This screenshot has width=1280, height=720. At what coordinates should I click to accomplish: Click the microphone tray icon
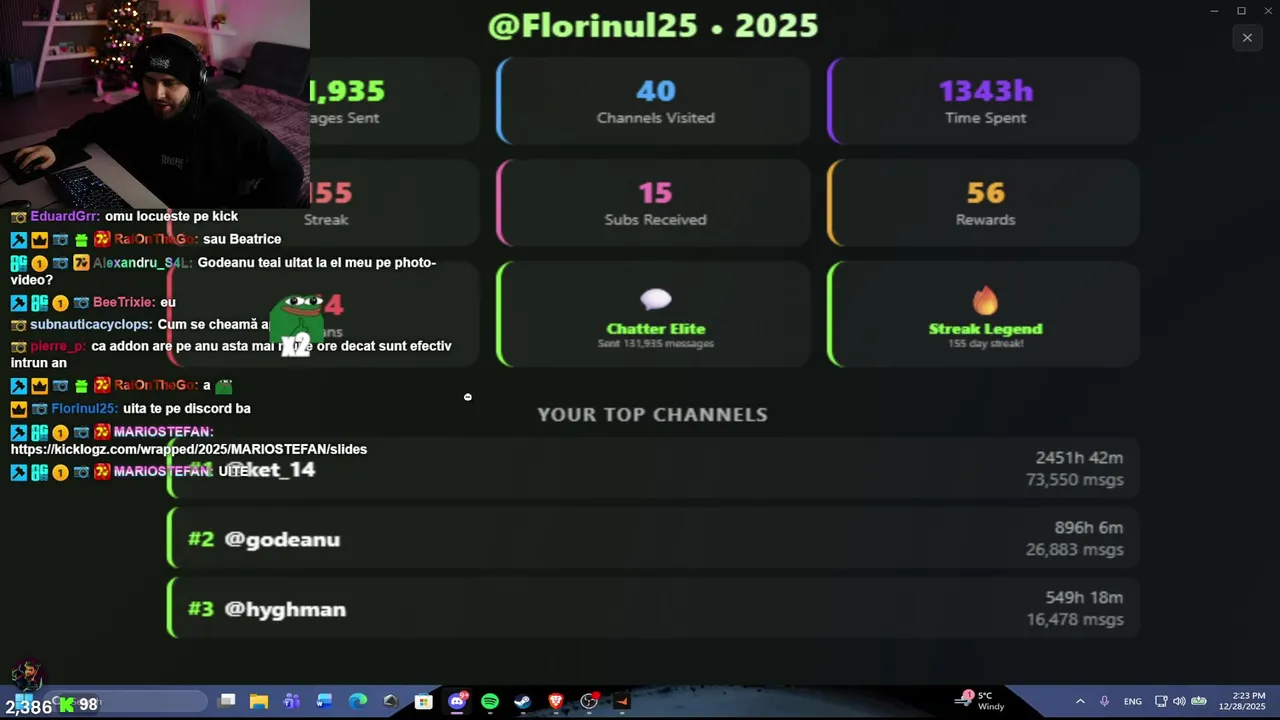pos(1104,701)
